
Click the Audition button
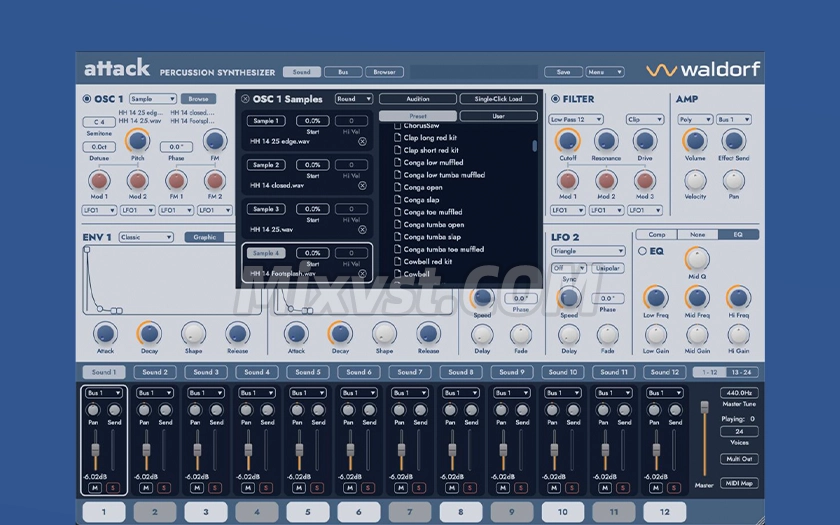point(418,99)
